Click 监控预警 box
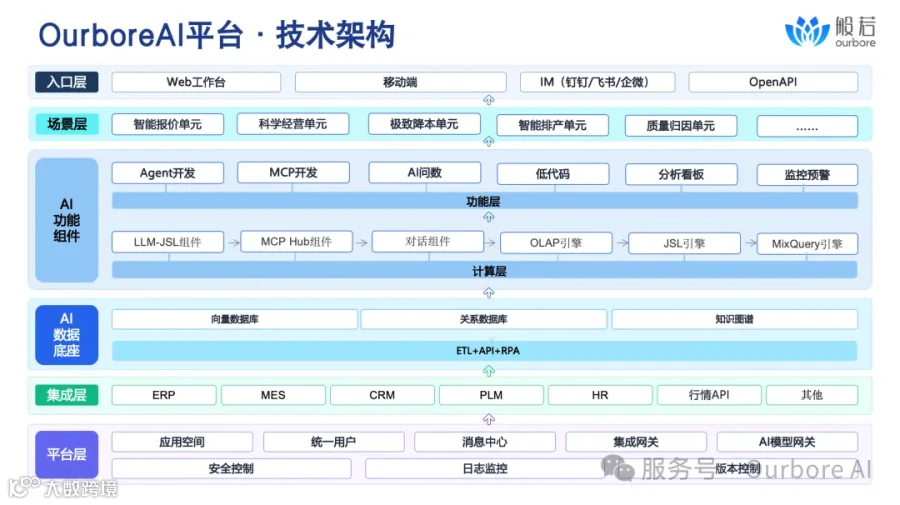 click(x=808, y=174)
